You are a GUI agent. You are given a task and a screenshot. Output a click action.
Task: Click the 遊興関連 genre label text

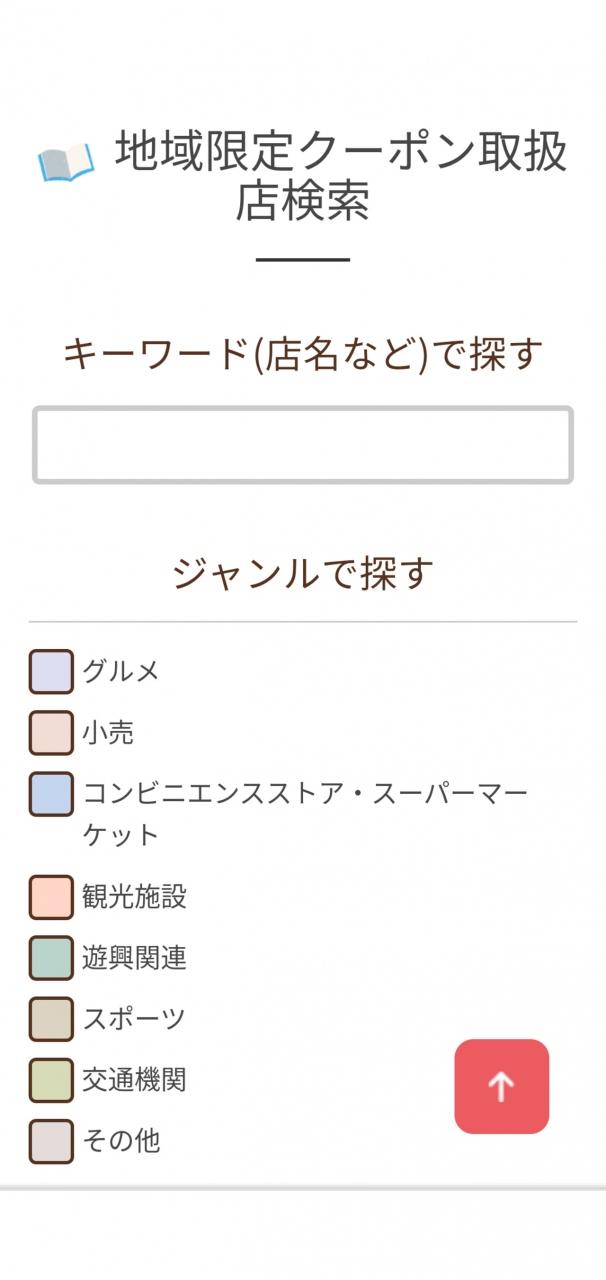pos(134,958)
